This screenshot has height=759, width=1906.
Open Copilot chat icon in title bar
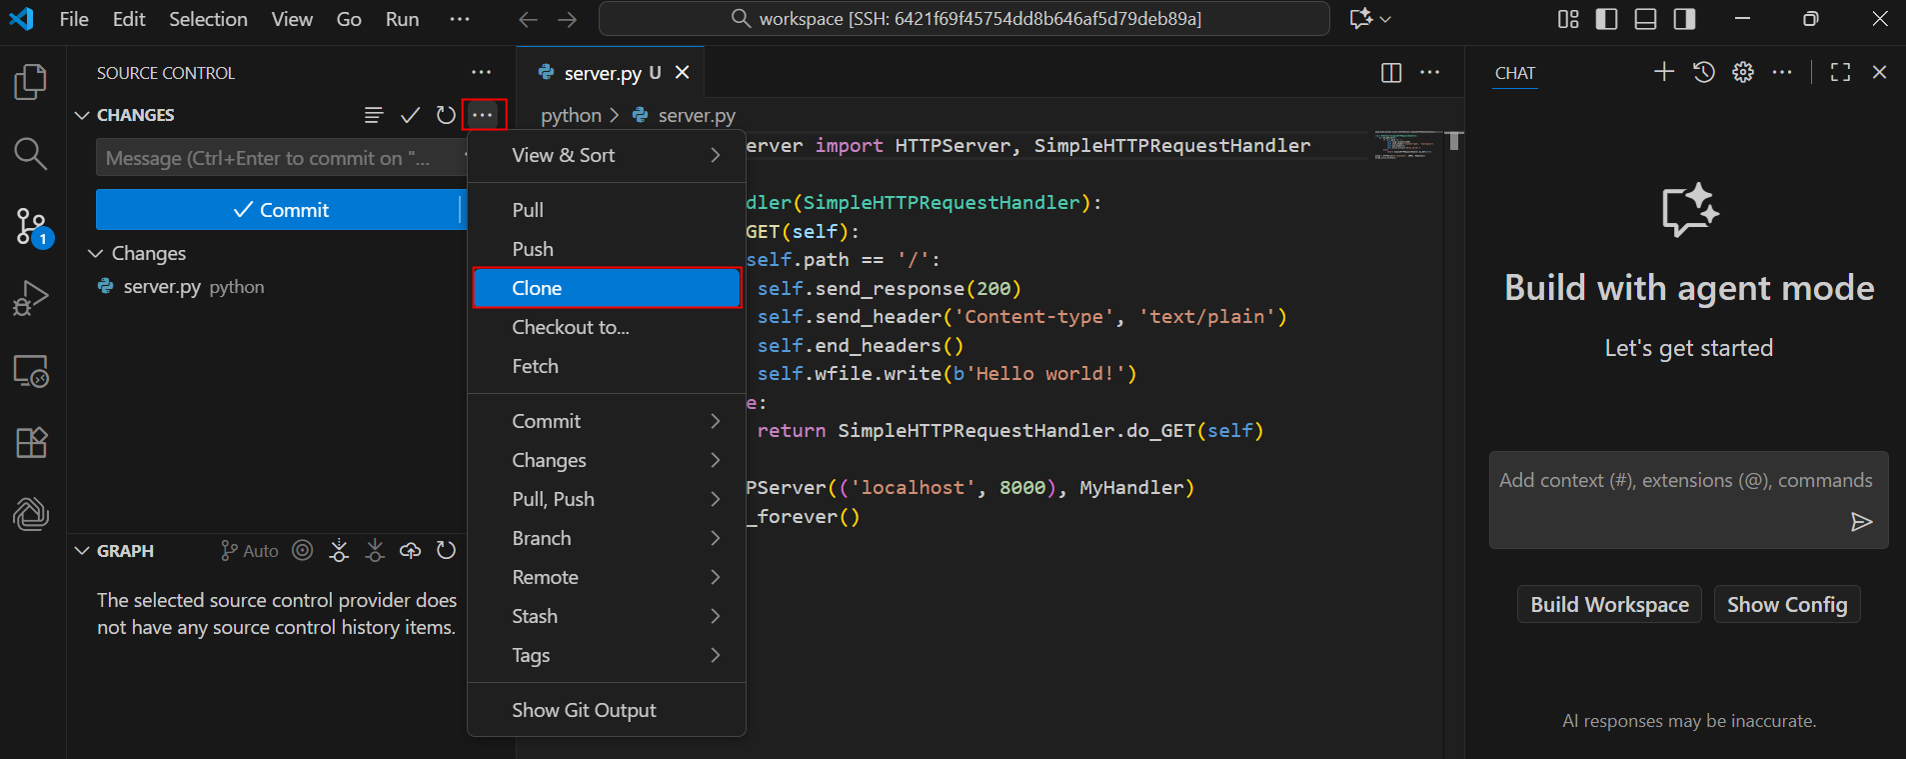[x=1361, y=19]
